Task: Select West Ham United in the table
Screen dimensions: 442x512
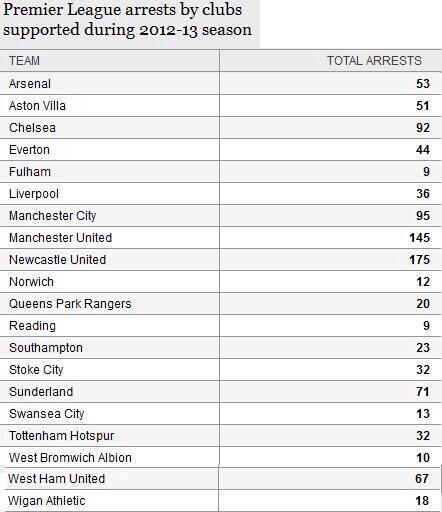Action: (x=57, y=479)
